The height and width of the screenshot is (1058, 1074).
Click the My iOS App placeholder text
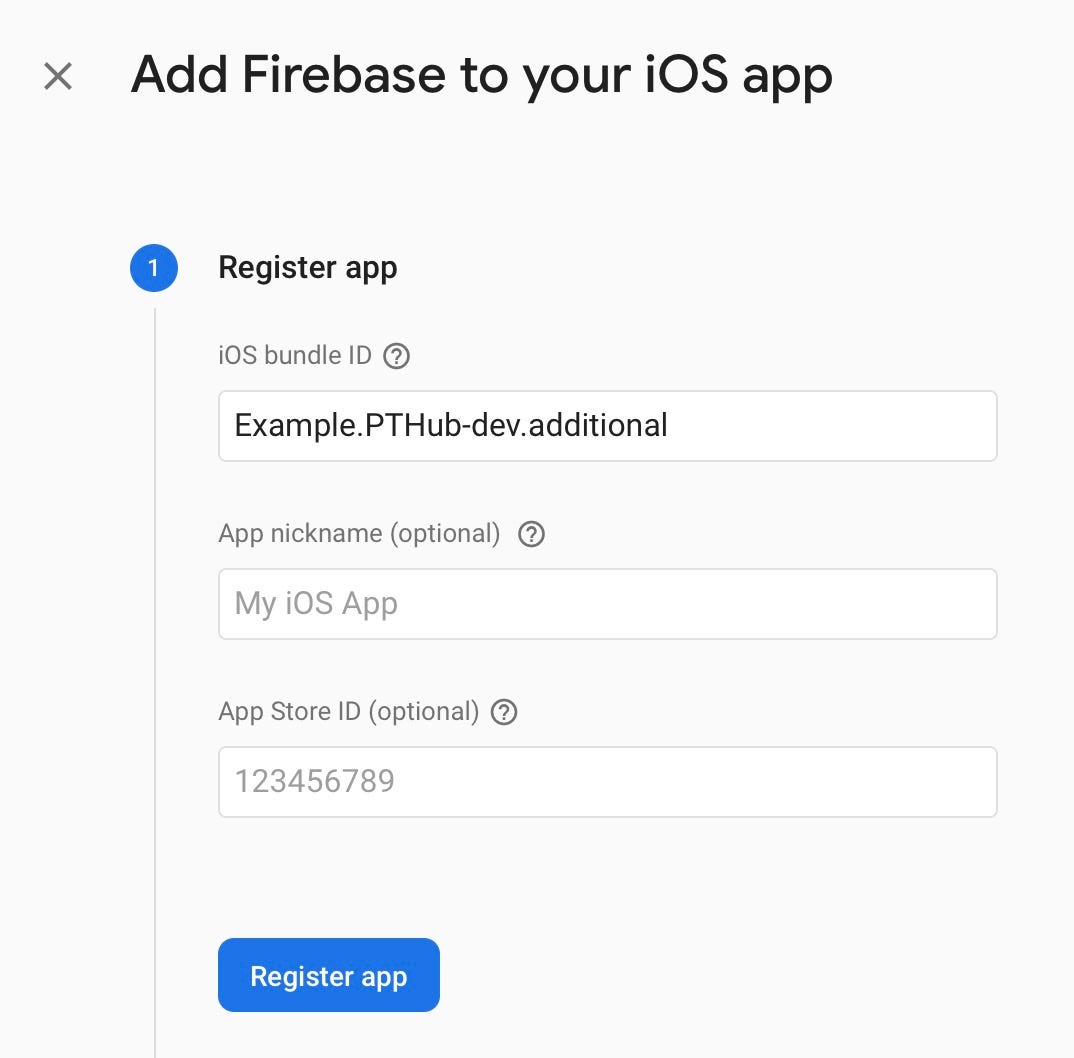click(315, 603)
